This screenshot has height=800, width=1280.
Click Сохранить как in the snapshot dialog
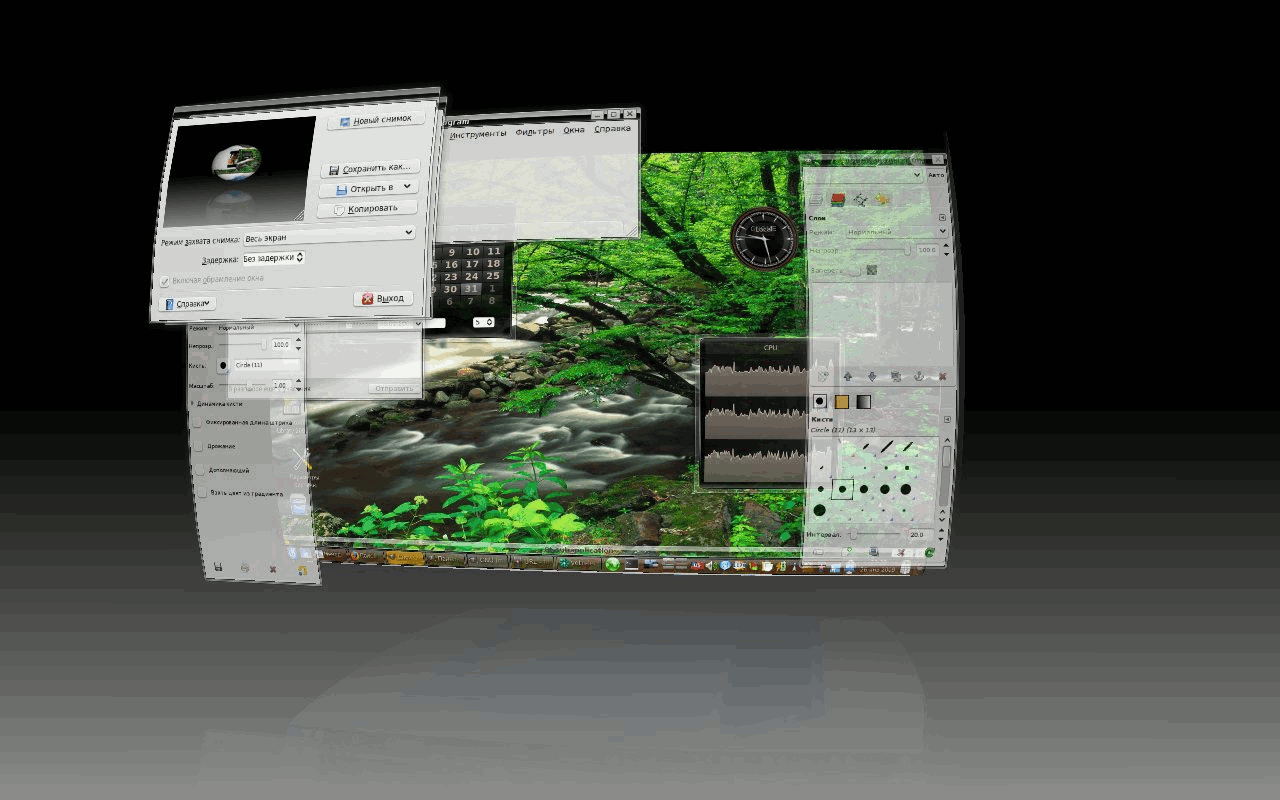(x=369, y=168)
